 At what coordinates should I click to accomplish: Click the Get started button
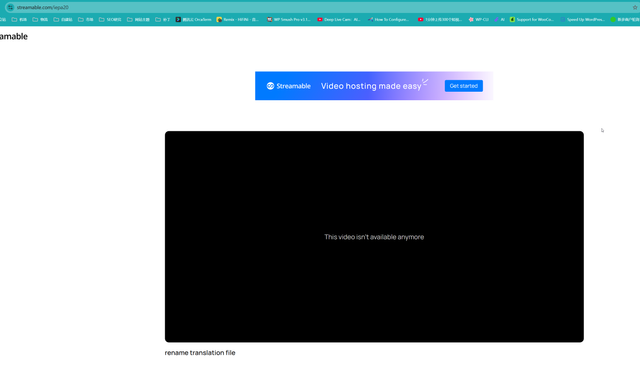pos(464,86)
